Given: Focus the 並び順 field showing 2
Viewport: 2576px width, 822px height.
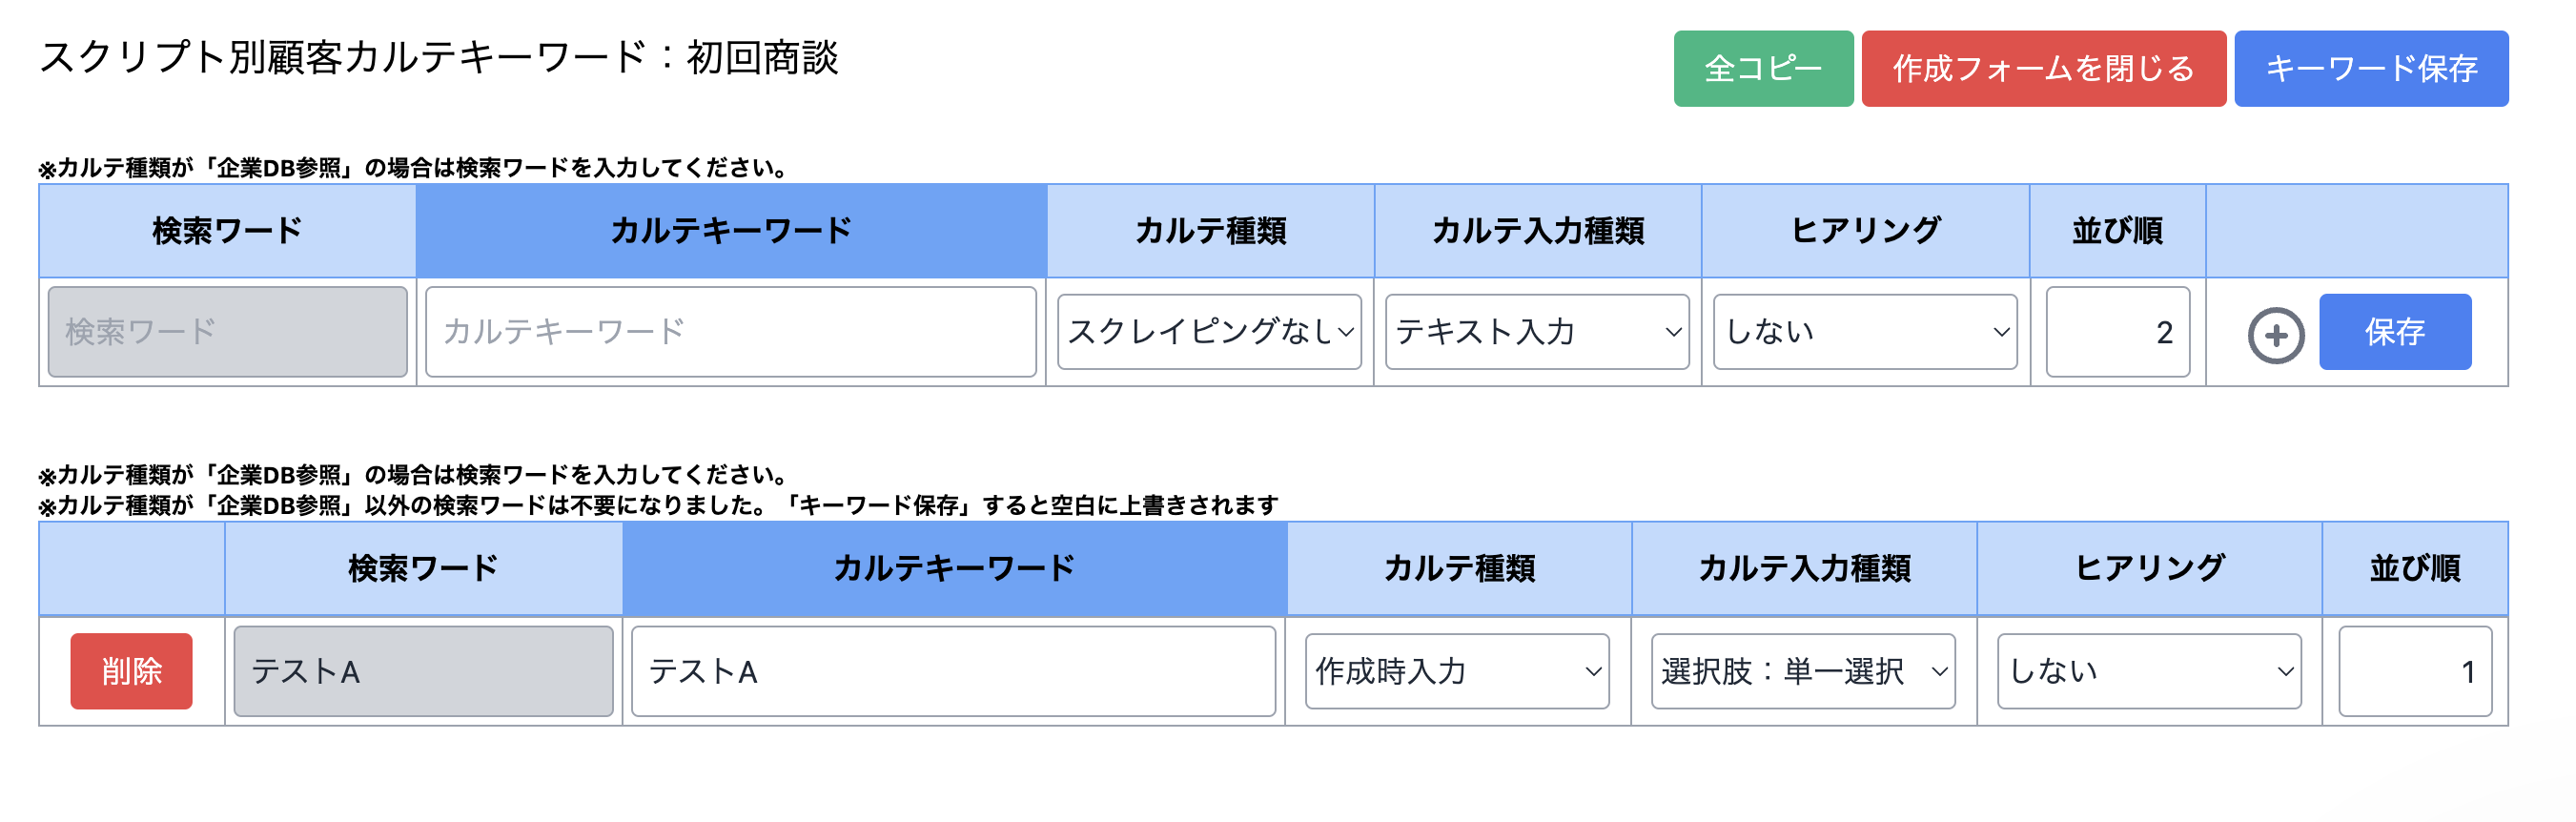Looking at the screenshot, I should [2117, 332].
